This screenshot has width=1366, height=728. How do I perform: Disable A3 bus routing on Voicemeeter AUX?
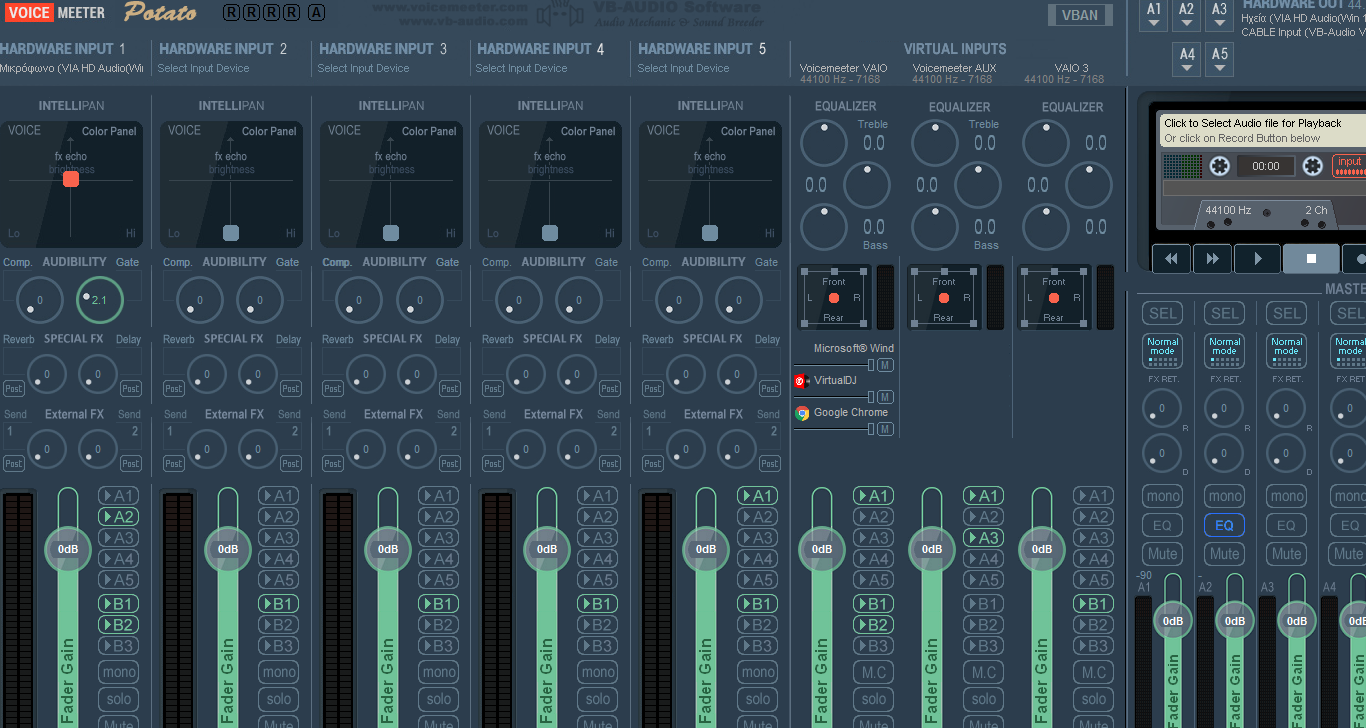[983, 538]
